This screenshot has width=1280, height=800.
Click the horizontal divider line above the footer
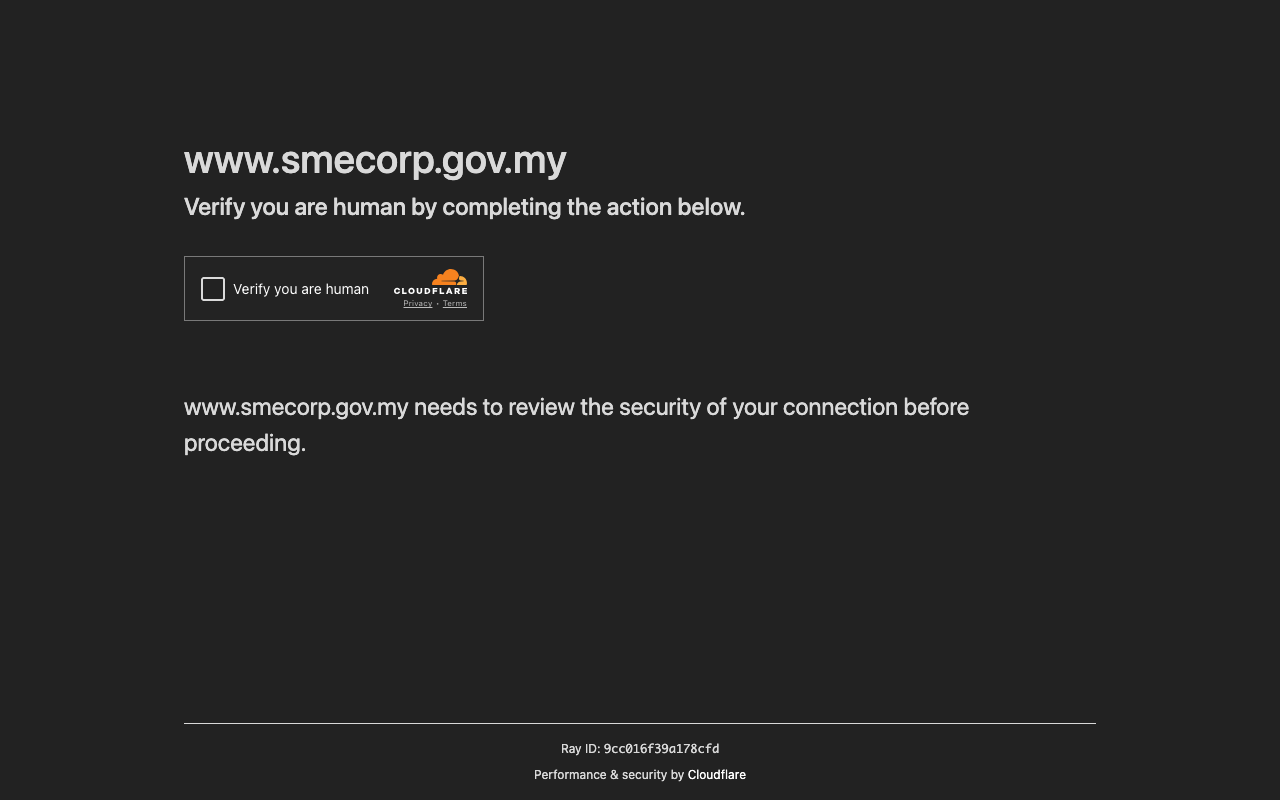(640, 724)
